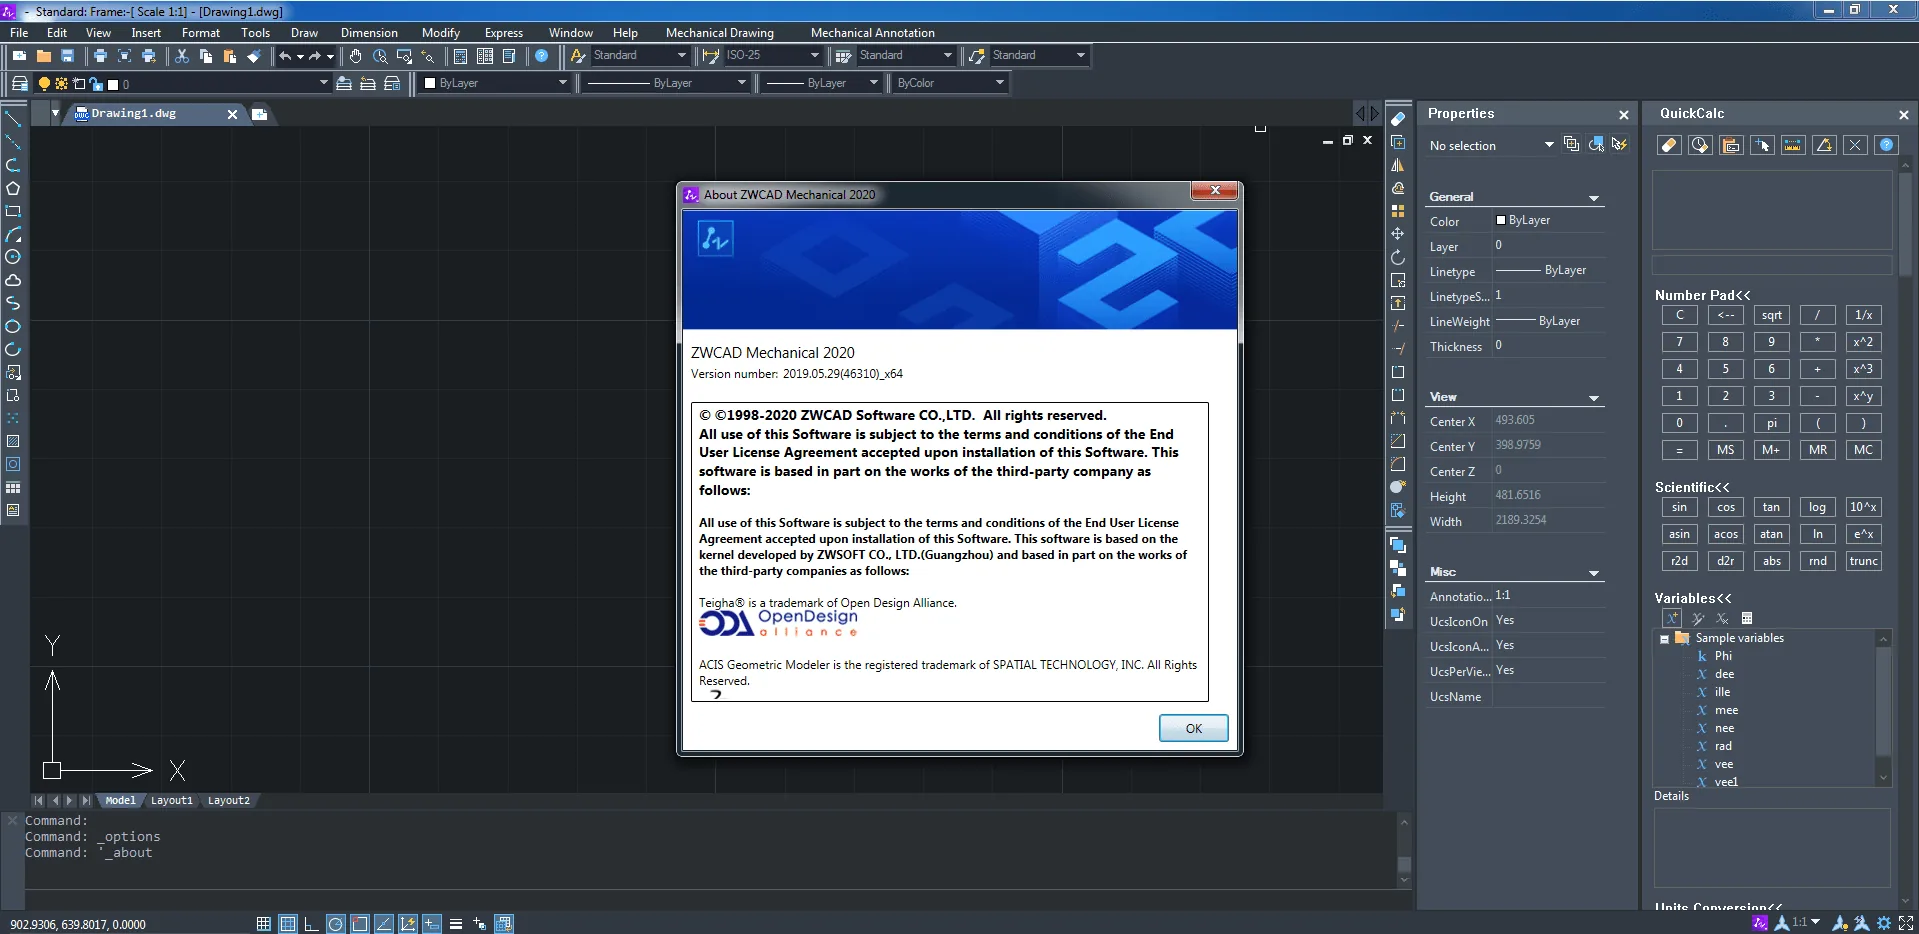This screenshot has height=934, width=1919.
Task: Switch to the Layout2 tab
Action: coord(228,801)
